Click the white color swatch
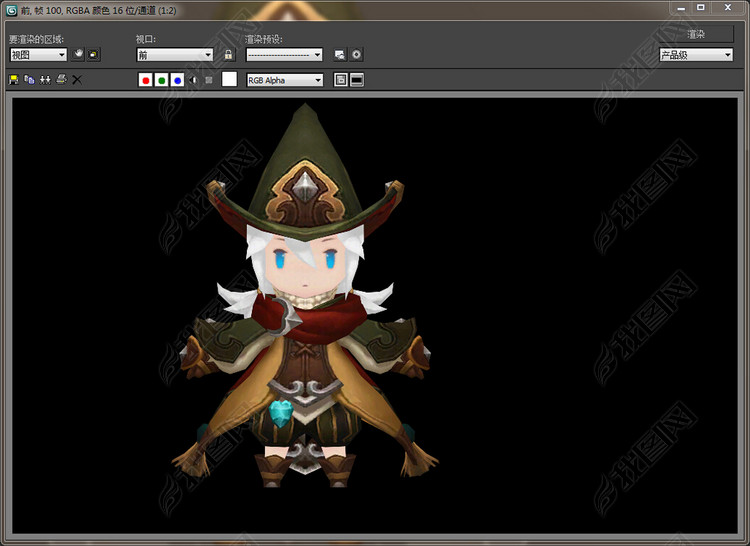 click(229, 80)
